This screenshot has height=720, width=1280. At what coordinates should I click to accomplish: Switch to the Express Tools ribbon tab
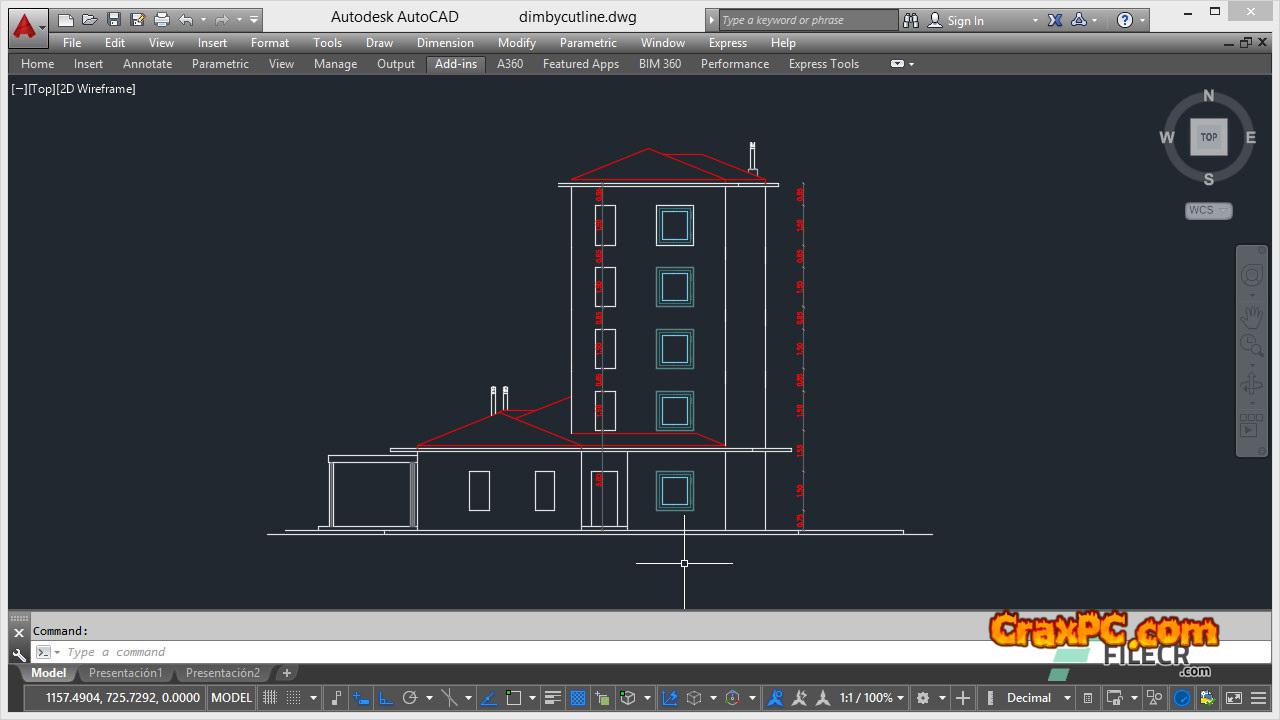click(x=823, y=64)
